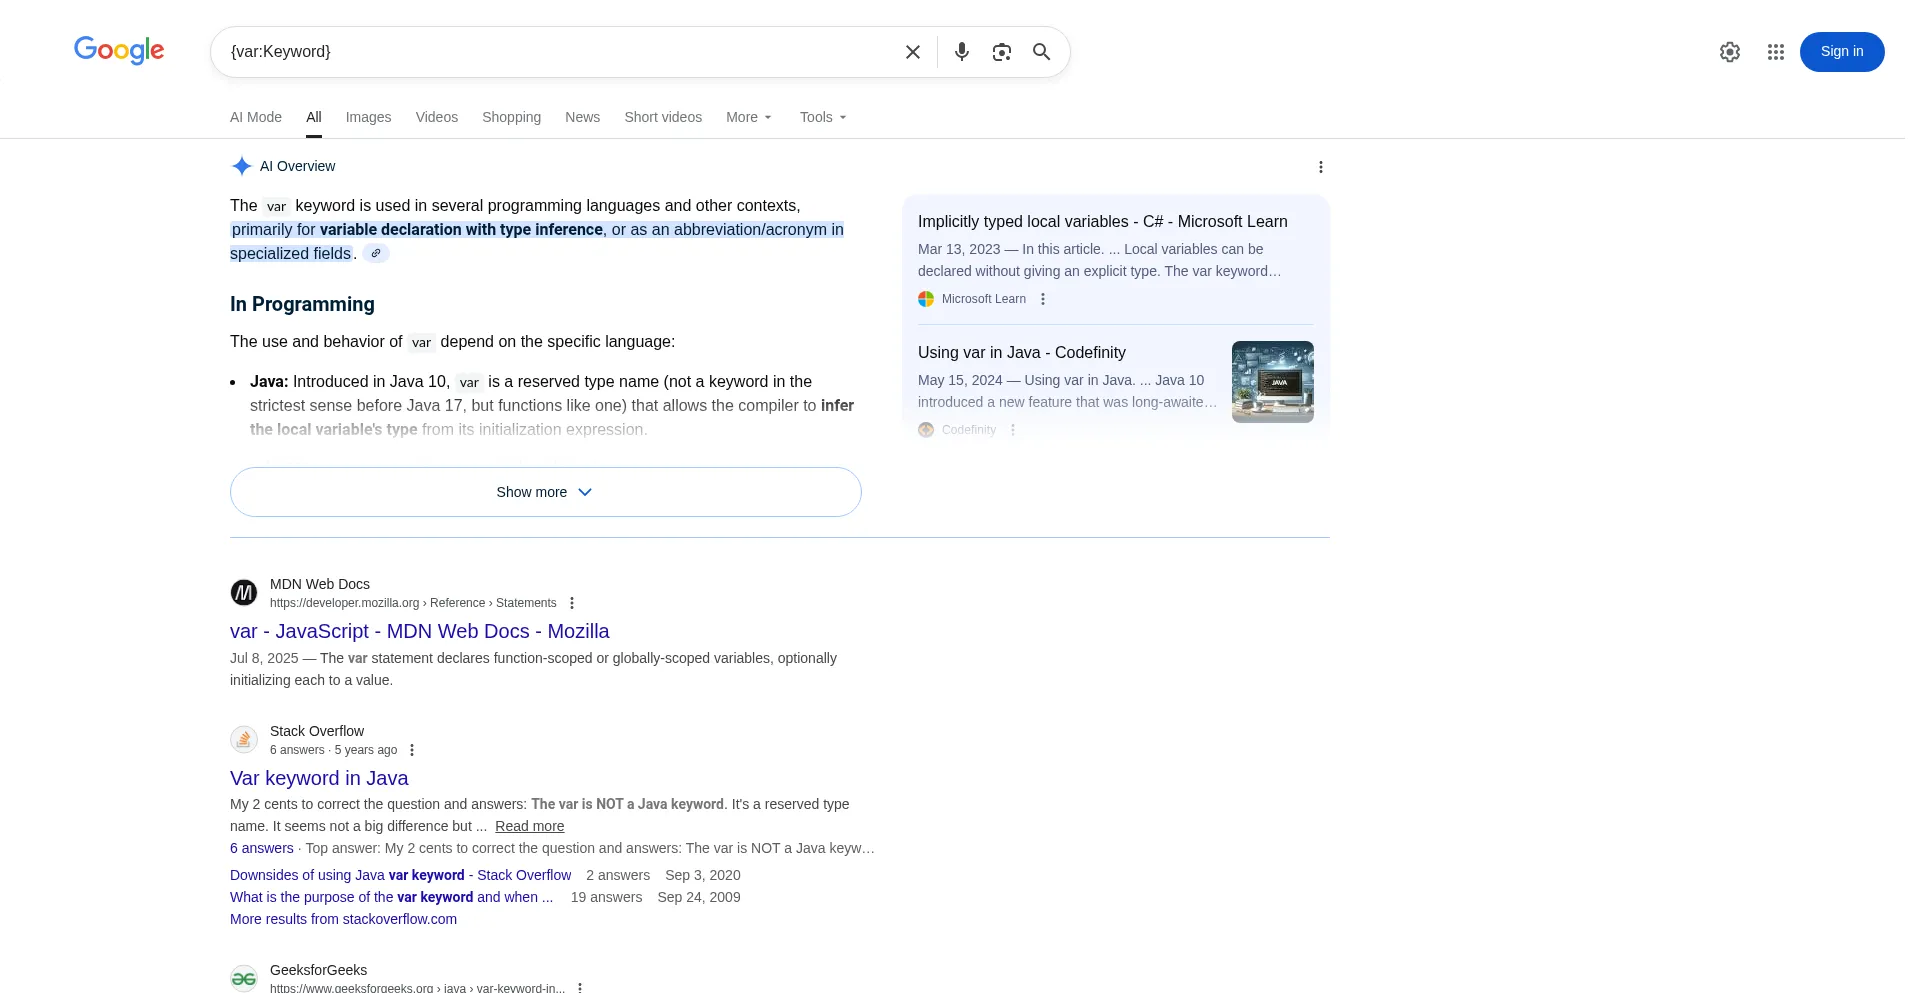Switch to the News tab

(582, 117)
